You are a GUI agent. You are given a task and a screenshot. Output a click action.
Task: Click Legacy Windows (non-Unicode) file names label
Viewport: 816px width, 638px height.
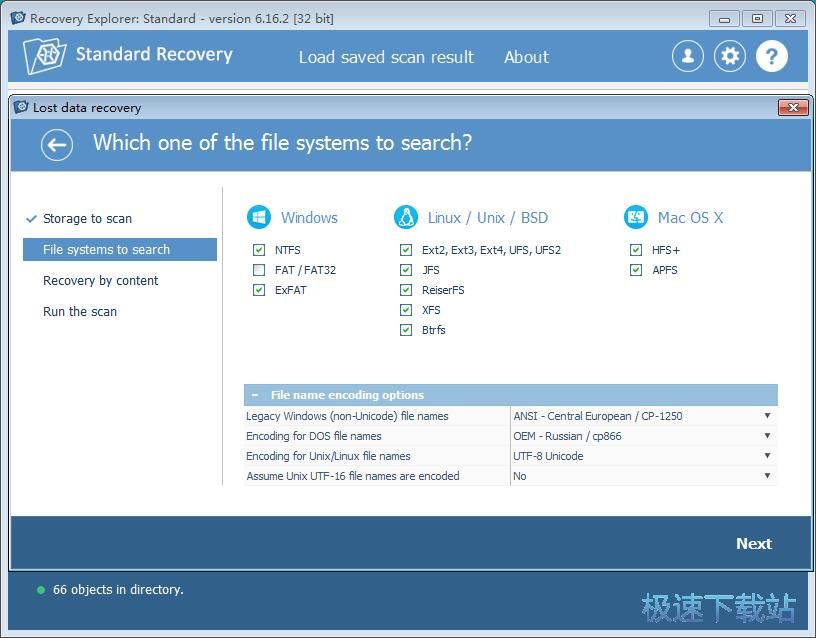point(347,416)
